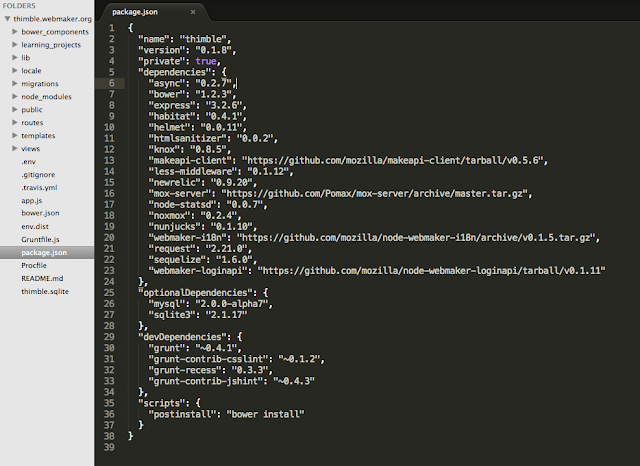Open the env.dist file

(x=35, y=226)
